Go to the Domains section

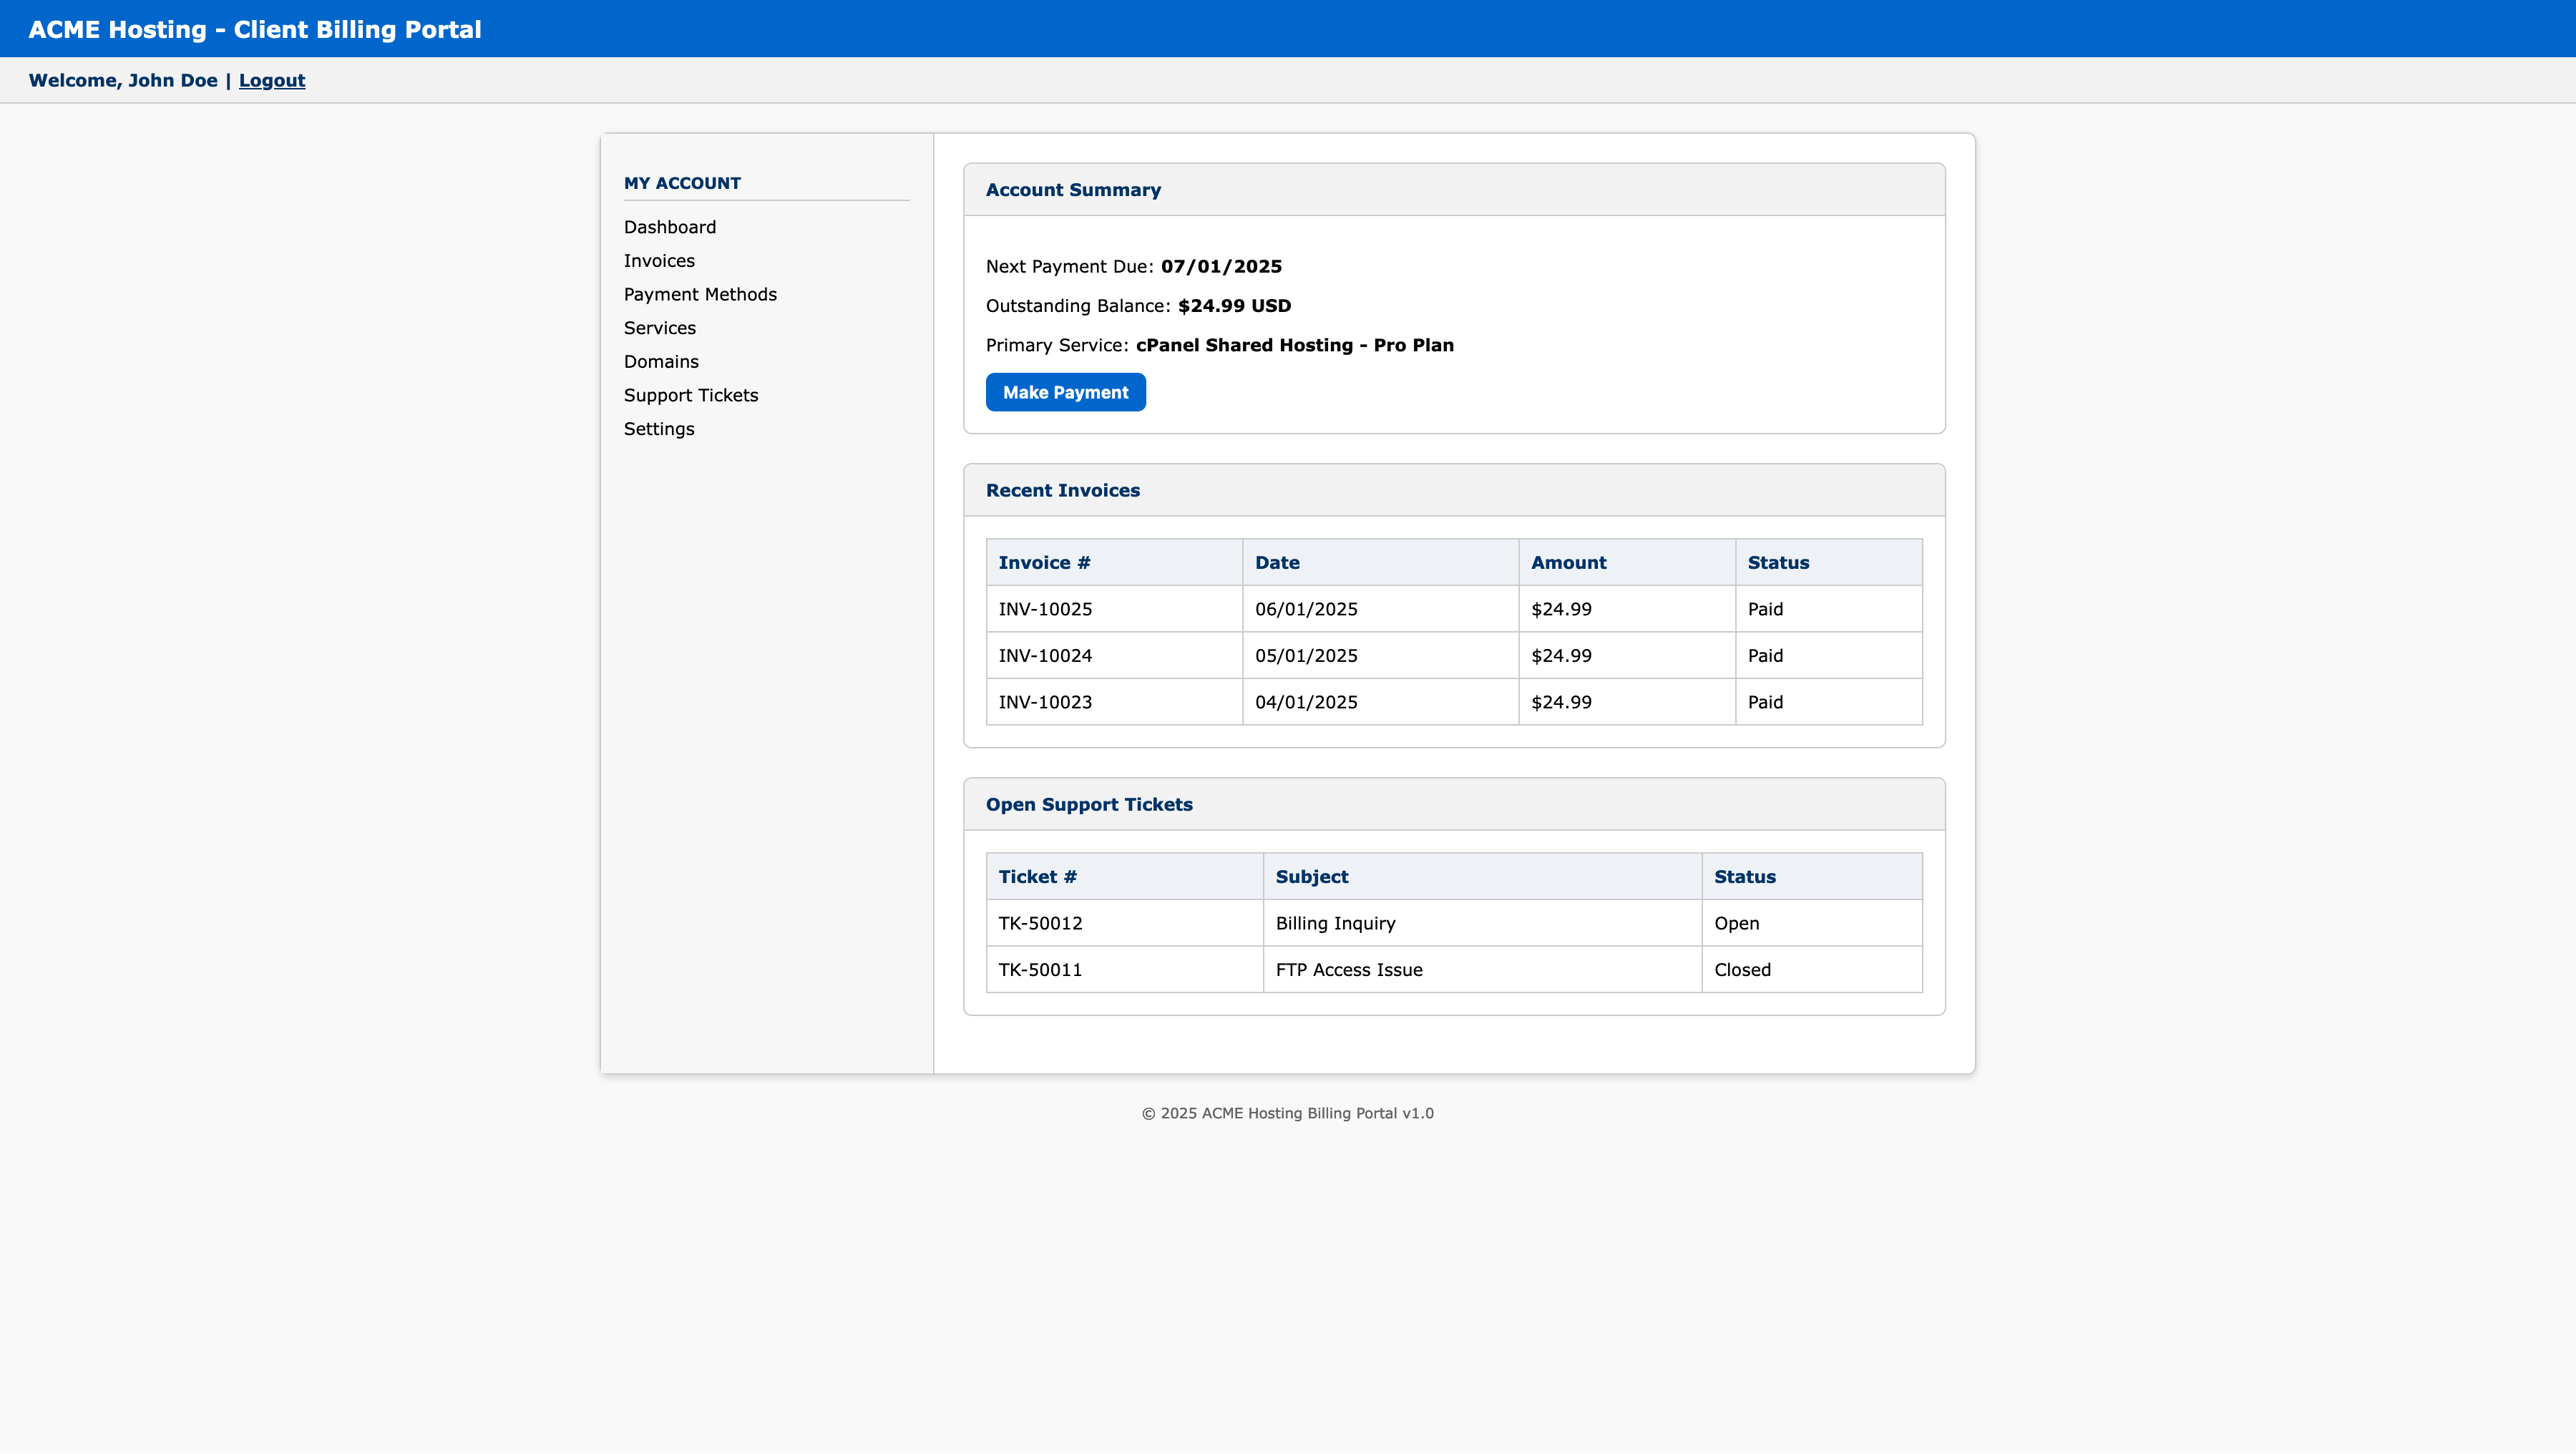point(660,361)
